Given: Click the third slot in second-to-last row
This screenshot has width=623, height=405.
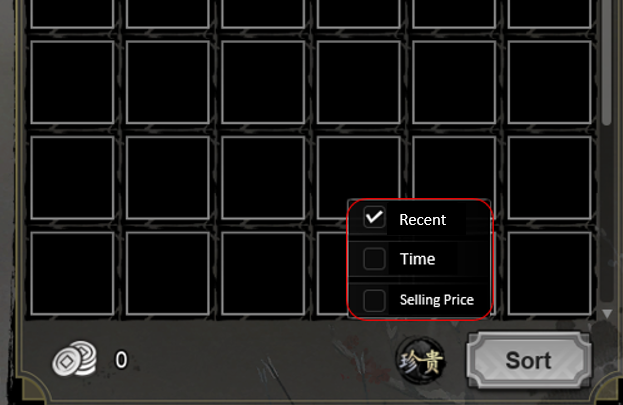Looking at the screenshot, I should coord(263,178).
